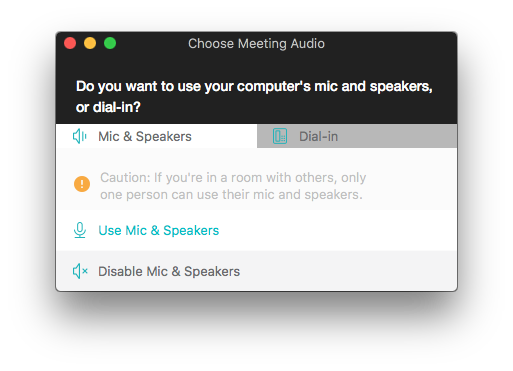Click the microphone icon beside Use Mic & Speakers

[x=80, y=230]
